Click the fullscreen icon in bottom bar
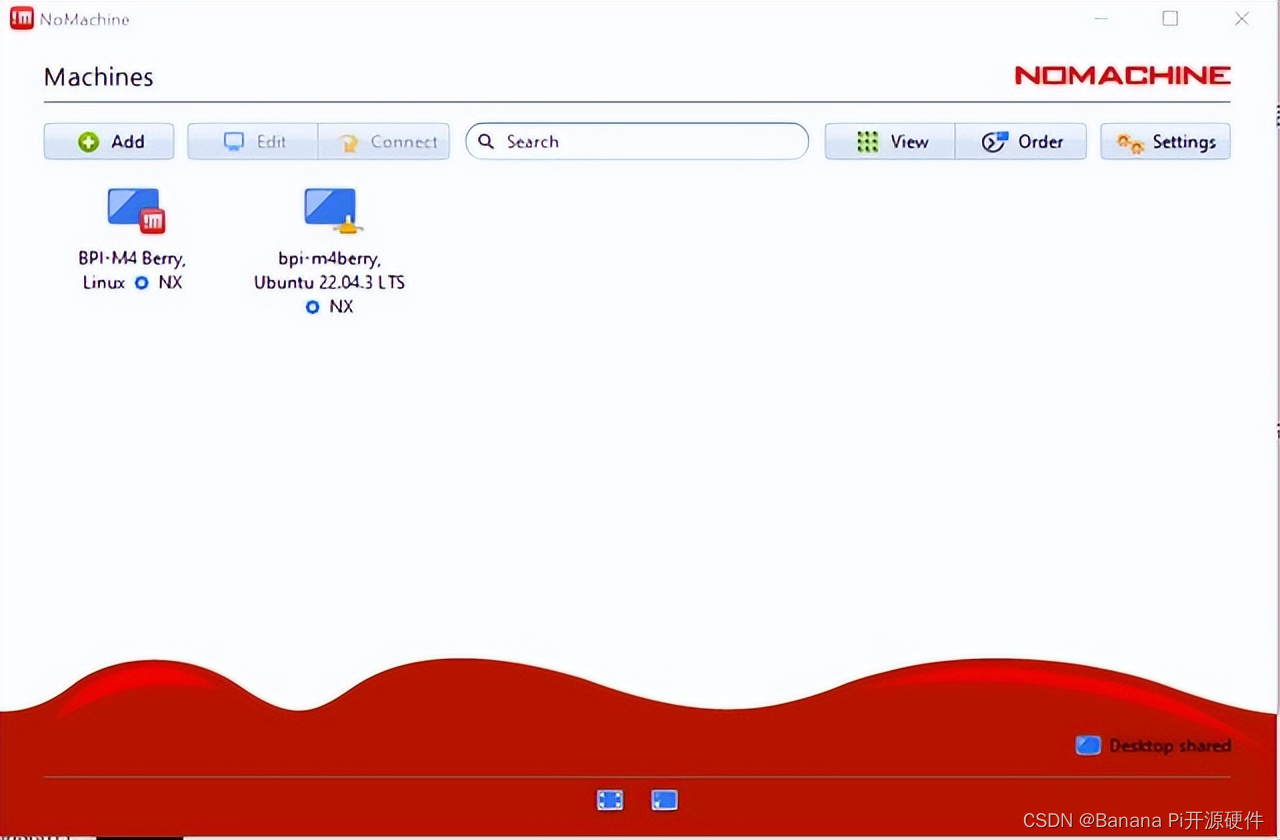1280x840 pixels. pyautogui.click(x=610, y=799)
